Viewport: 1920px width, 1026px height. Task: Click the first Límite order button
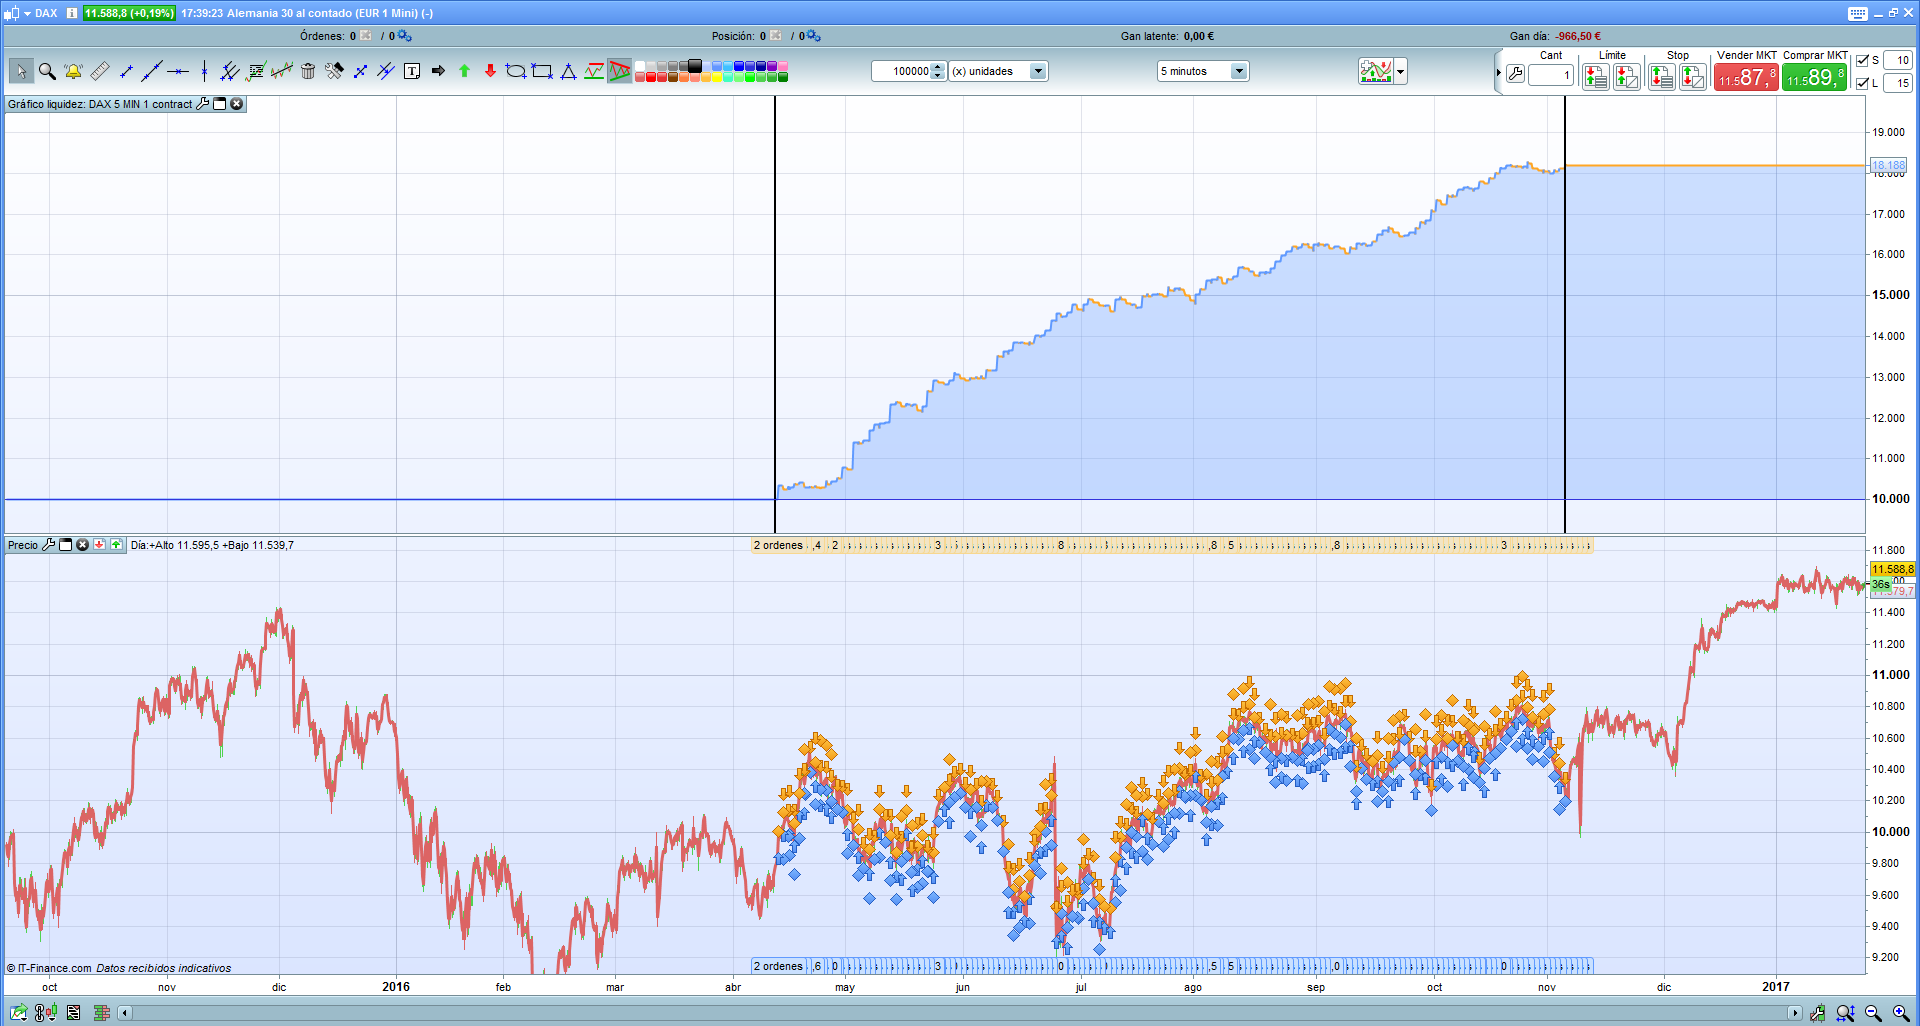tap(1596, 76)
